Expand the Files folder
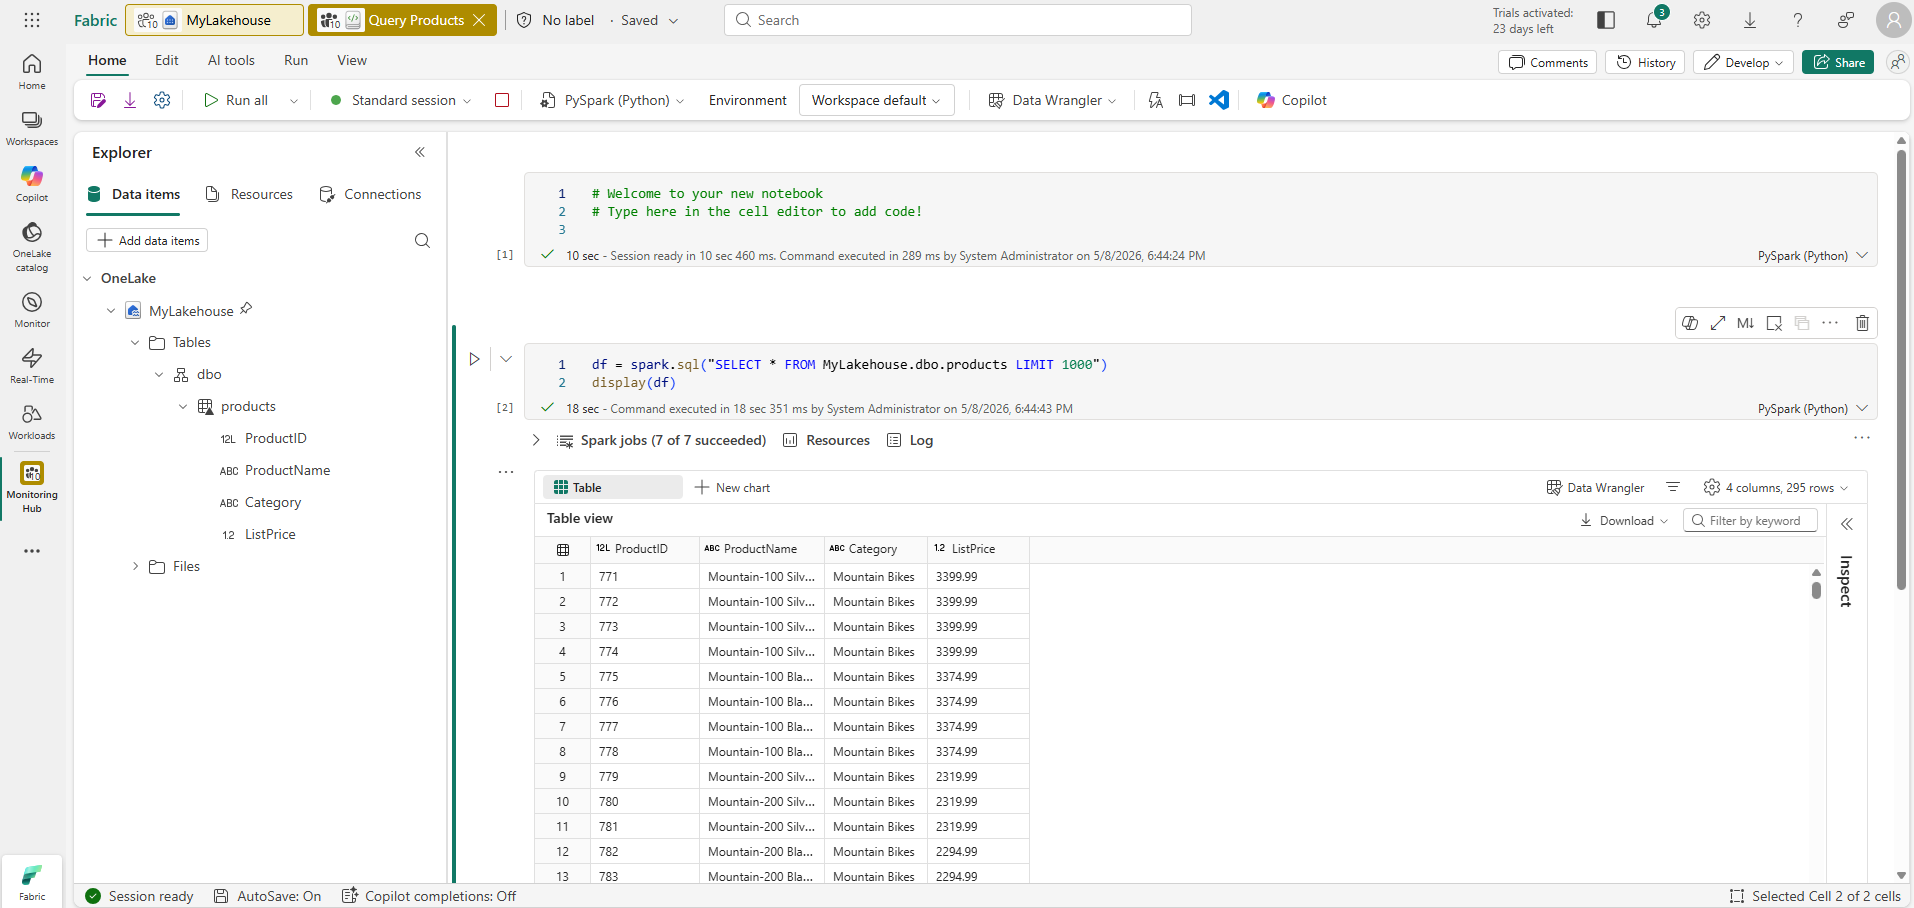The image size is (1914, 908). (x=135, y=566)
